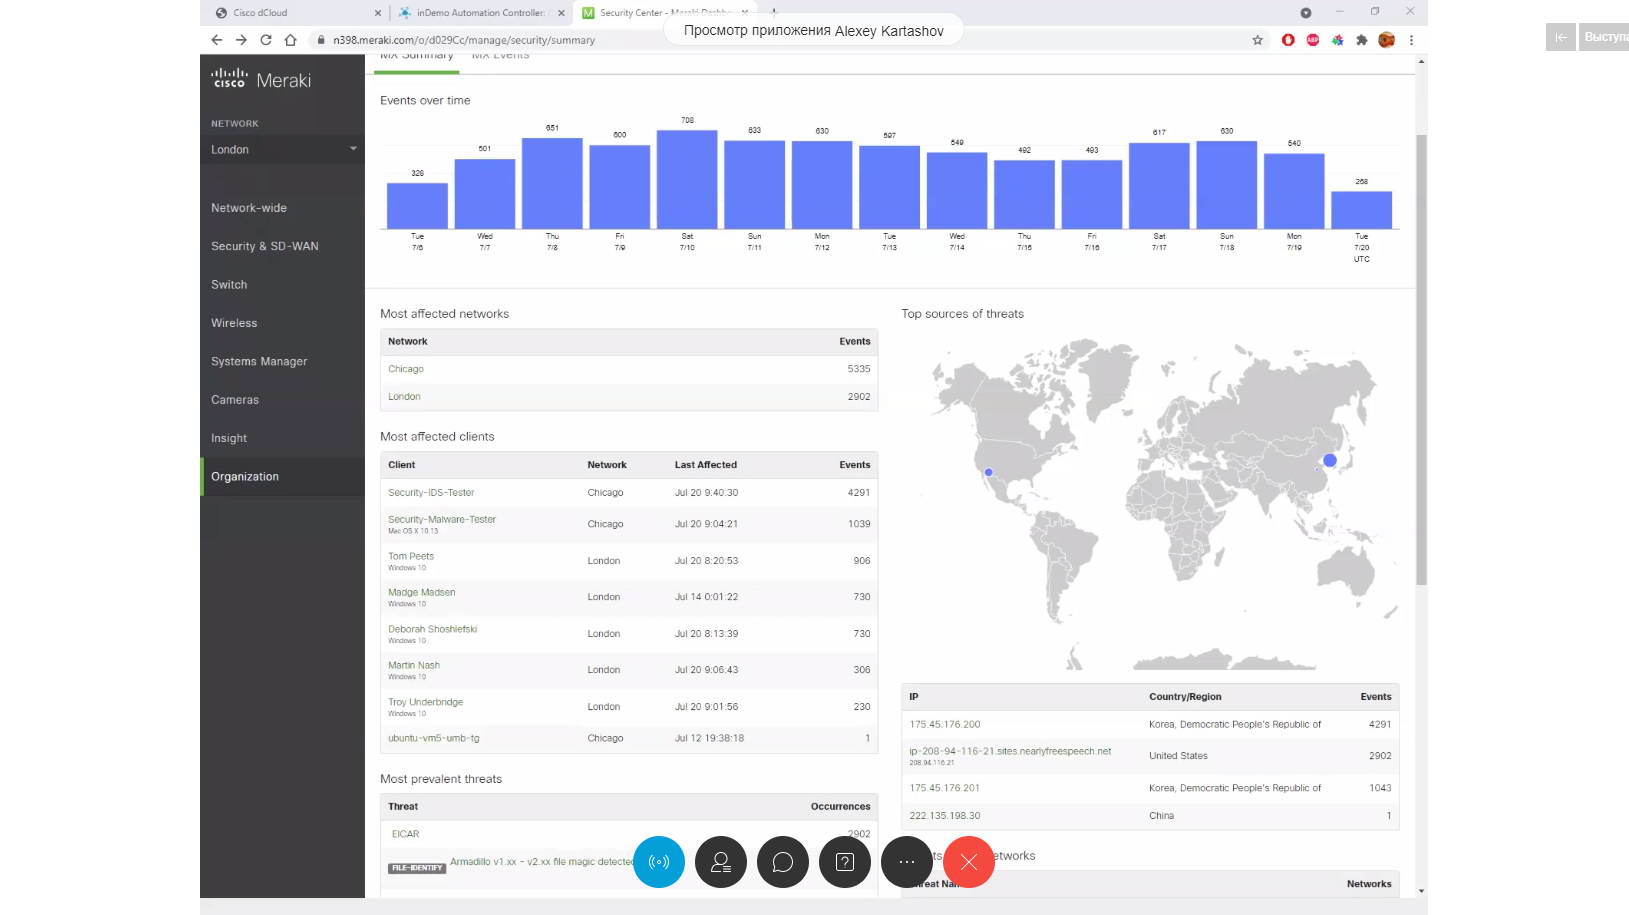Open the Organization menu

[245, 477]
